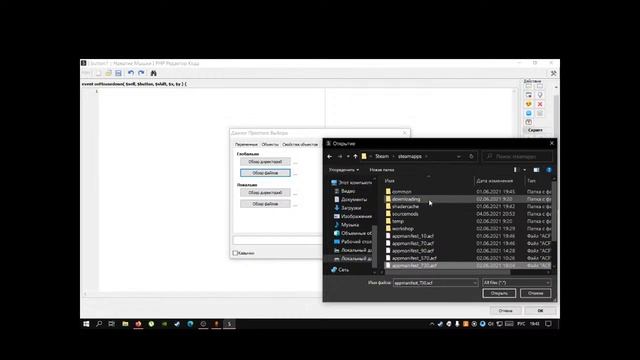
Task: Click the preview pane icon in Open dialog
Action: 536,170
